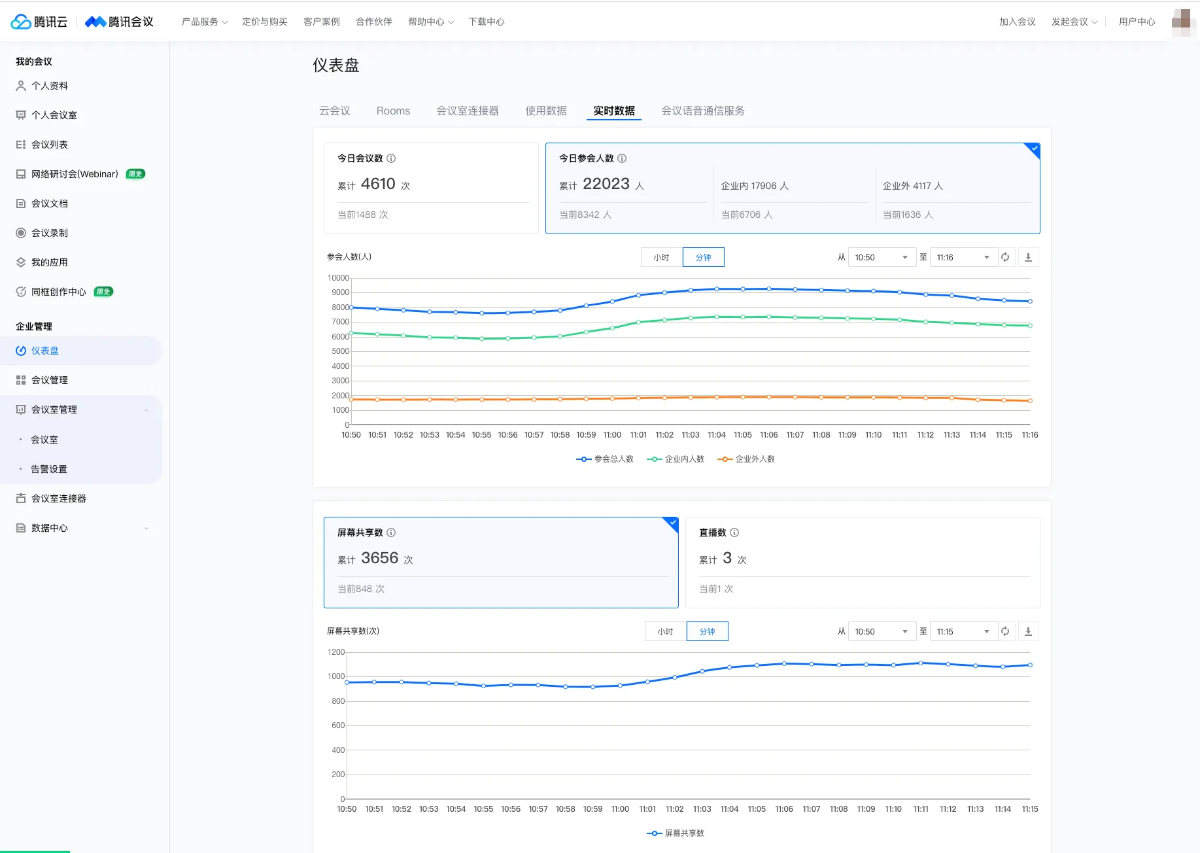Toggle 小时 view for 参会人数 chart

[x=662, y=257]
